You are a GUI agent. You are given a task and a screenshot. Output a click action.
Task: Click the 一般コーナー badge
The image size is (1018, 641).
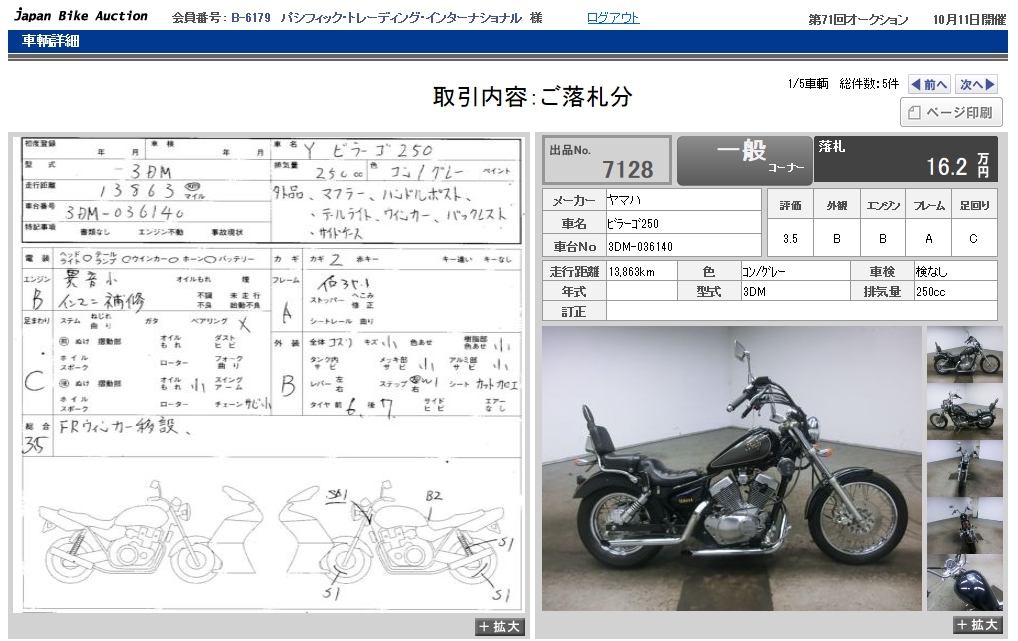[744, 160]
